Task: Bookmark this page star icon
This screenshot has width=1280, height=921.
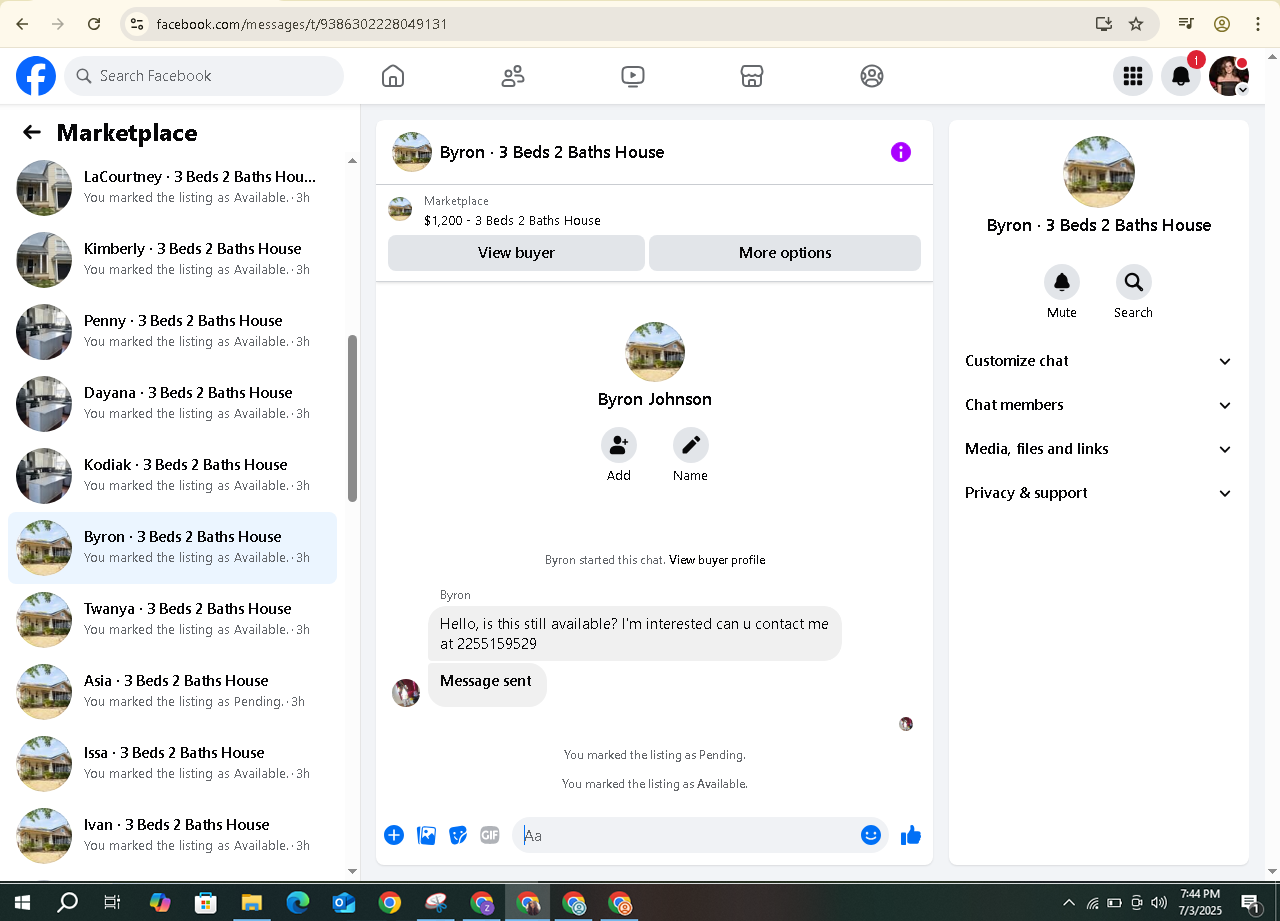Action: [1136, 23]
